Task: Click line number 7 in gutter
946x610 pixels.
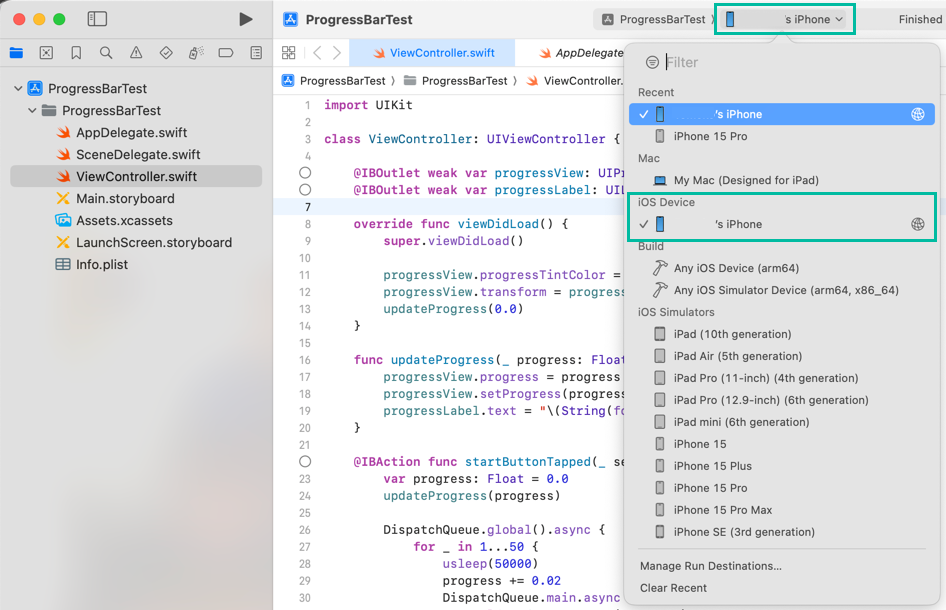Action: pos(308,207)
